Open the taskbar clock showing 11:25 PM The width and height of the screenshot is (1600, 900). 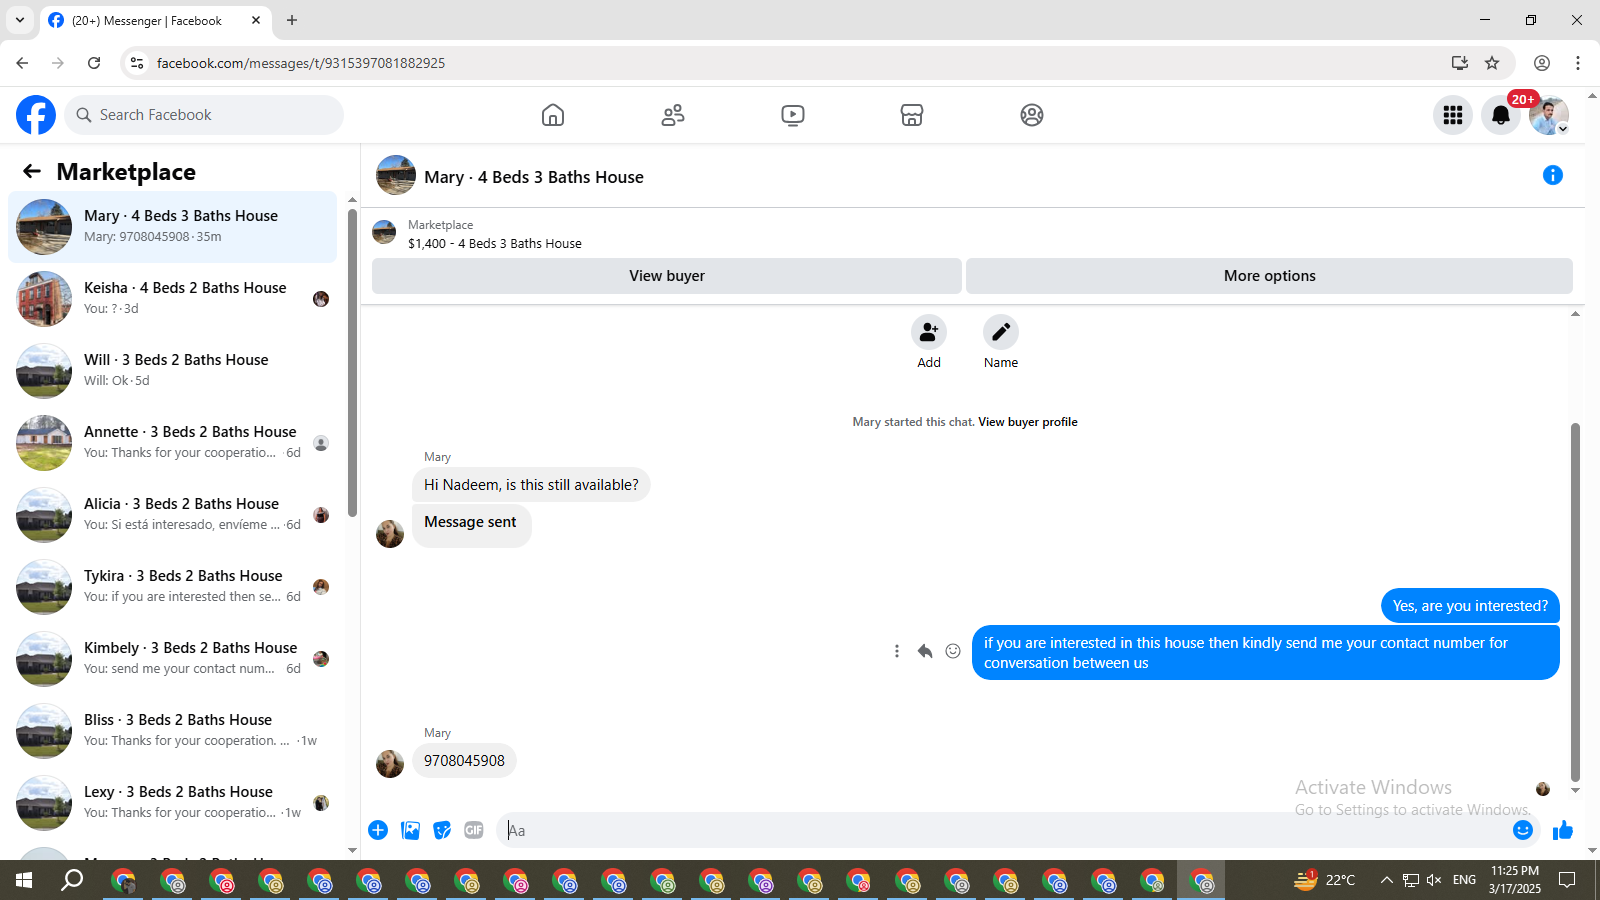1515,880
